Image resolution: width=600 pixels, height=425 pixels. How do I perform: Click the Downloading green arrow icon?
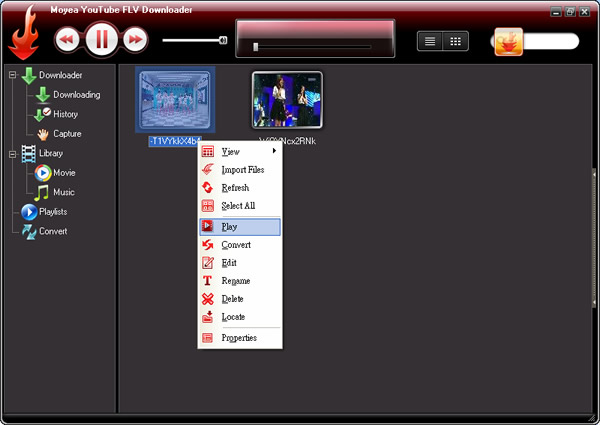[43, 95]
